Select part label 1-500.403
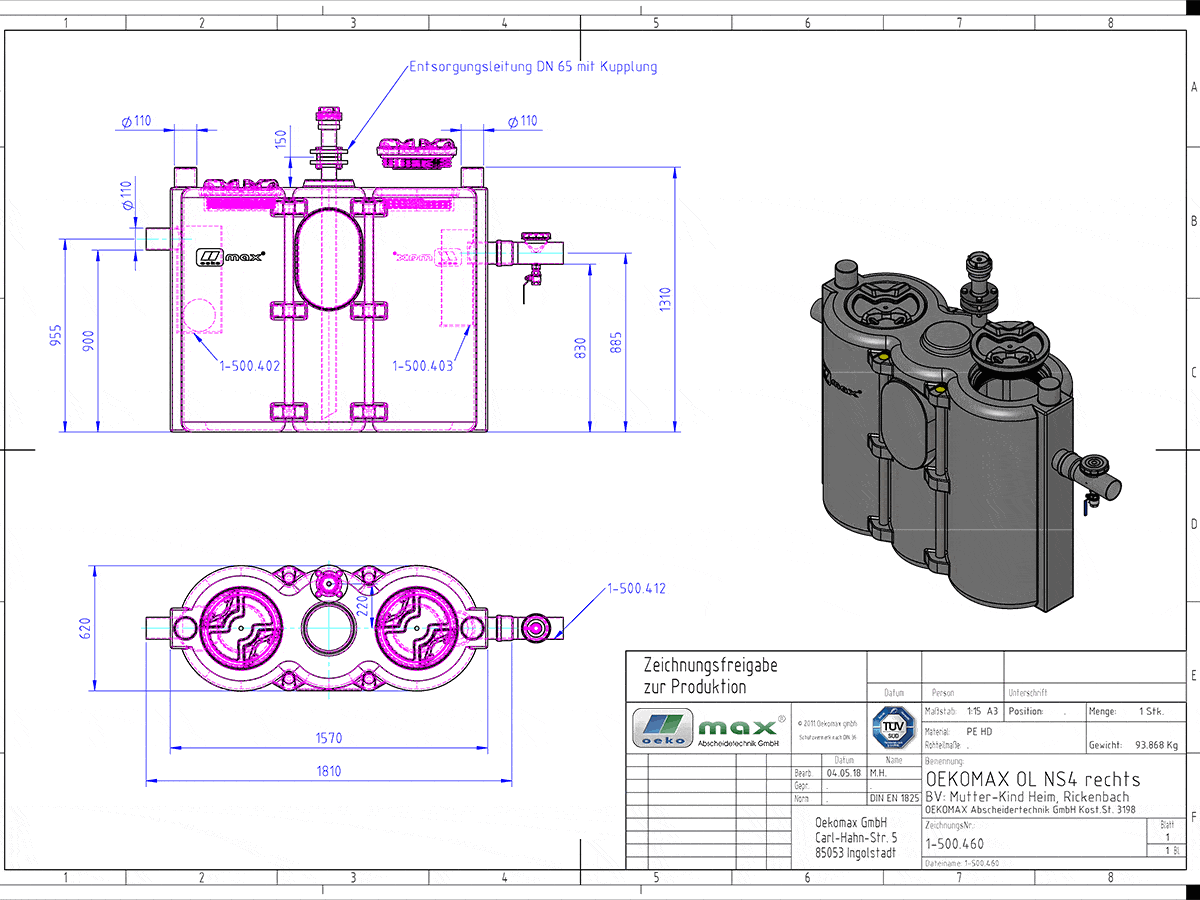The image size is (1200, 900). (x=423, y=366)
